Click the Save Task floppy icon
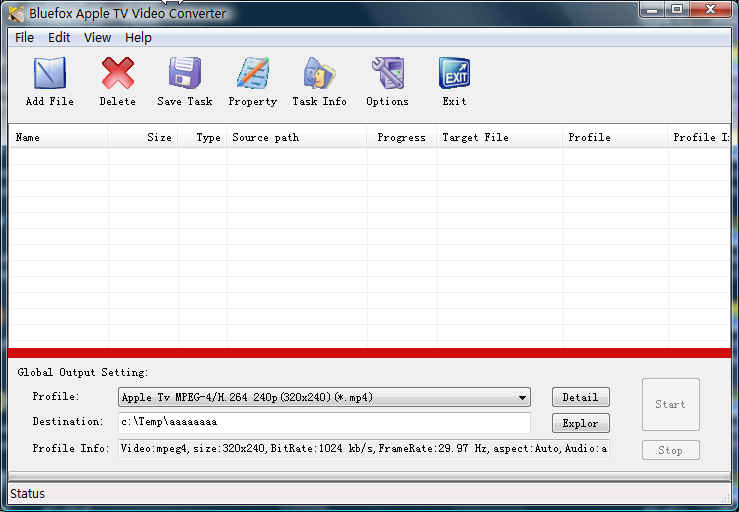This screenshot has width=739, height=512. click(185, 74)
